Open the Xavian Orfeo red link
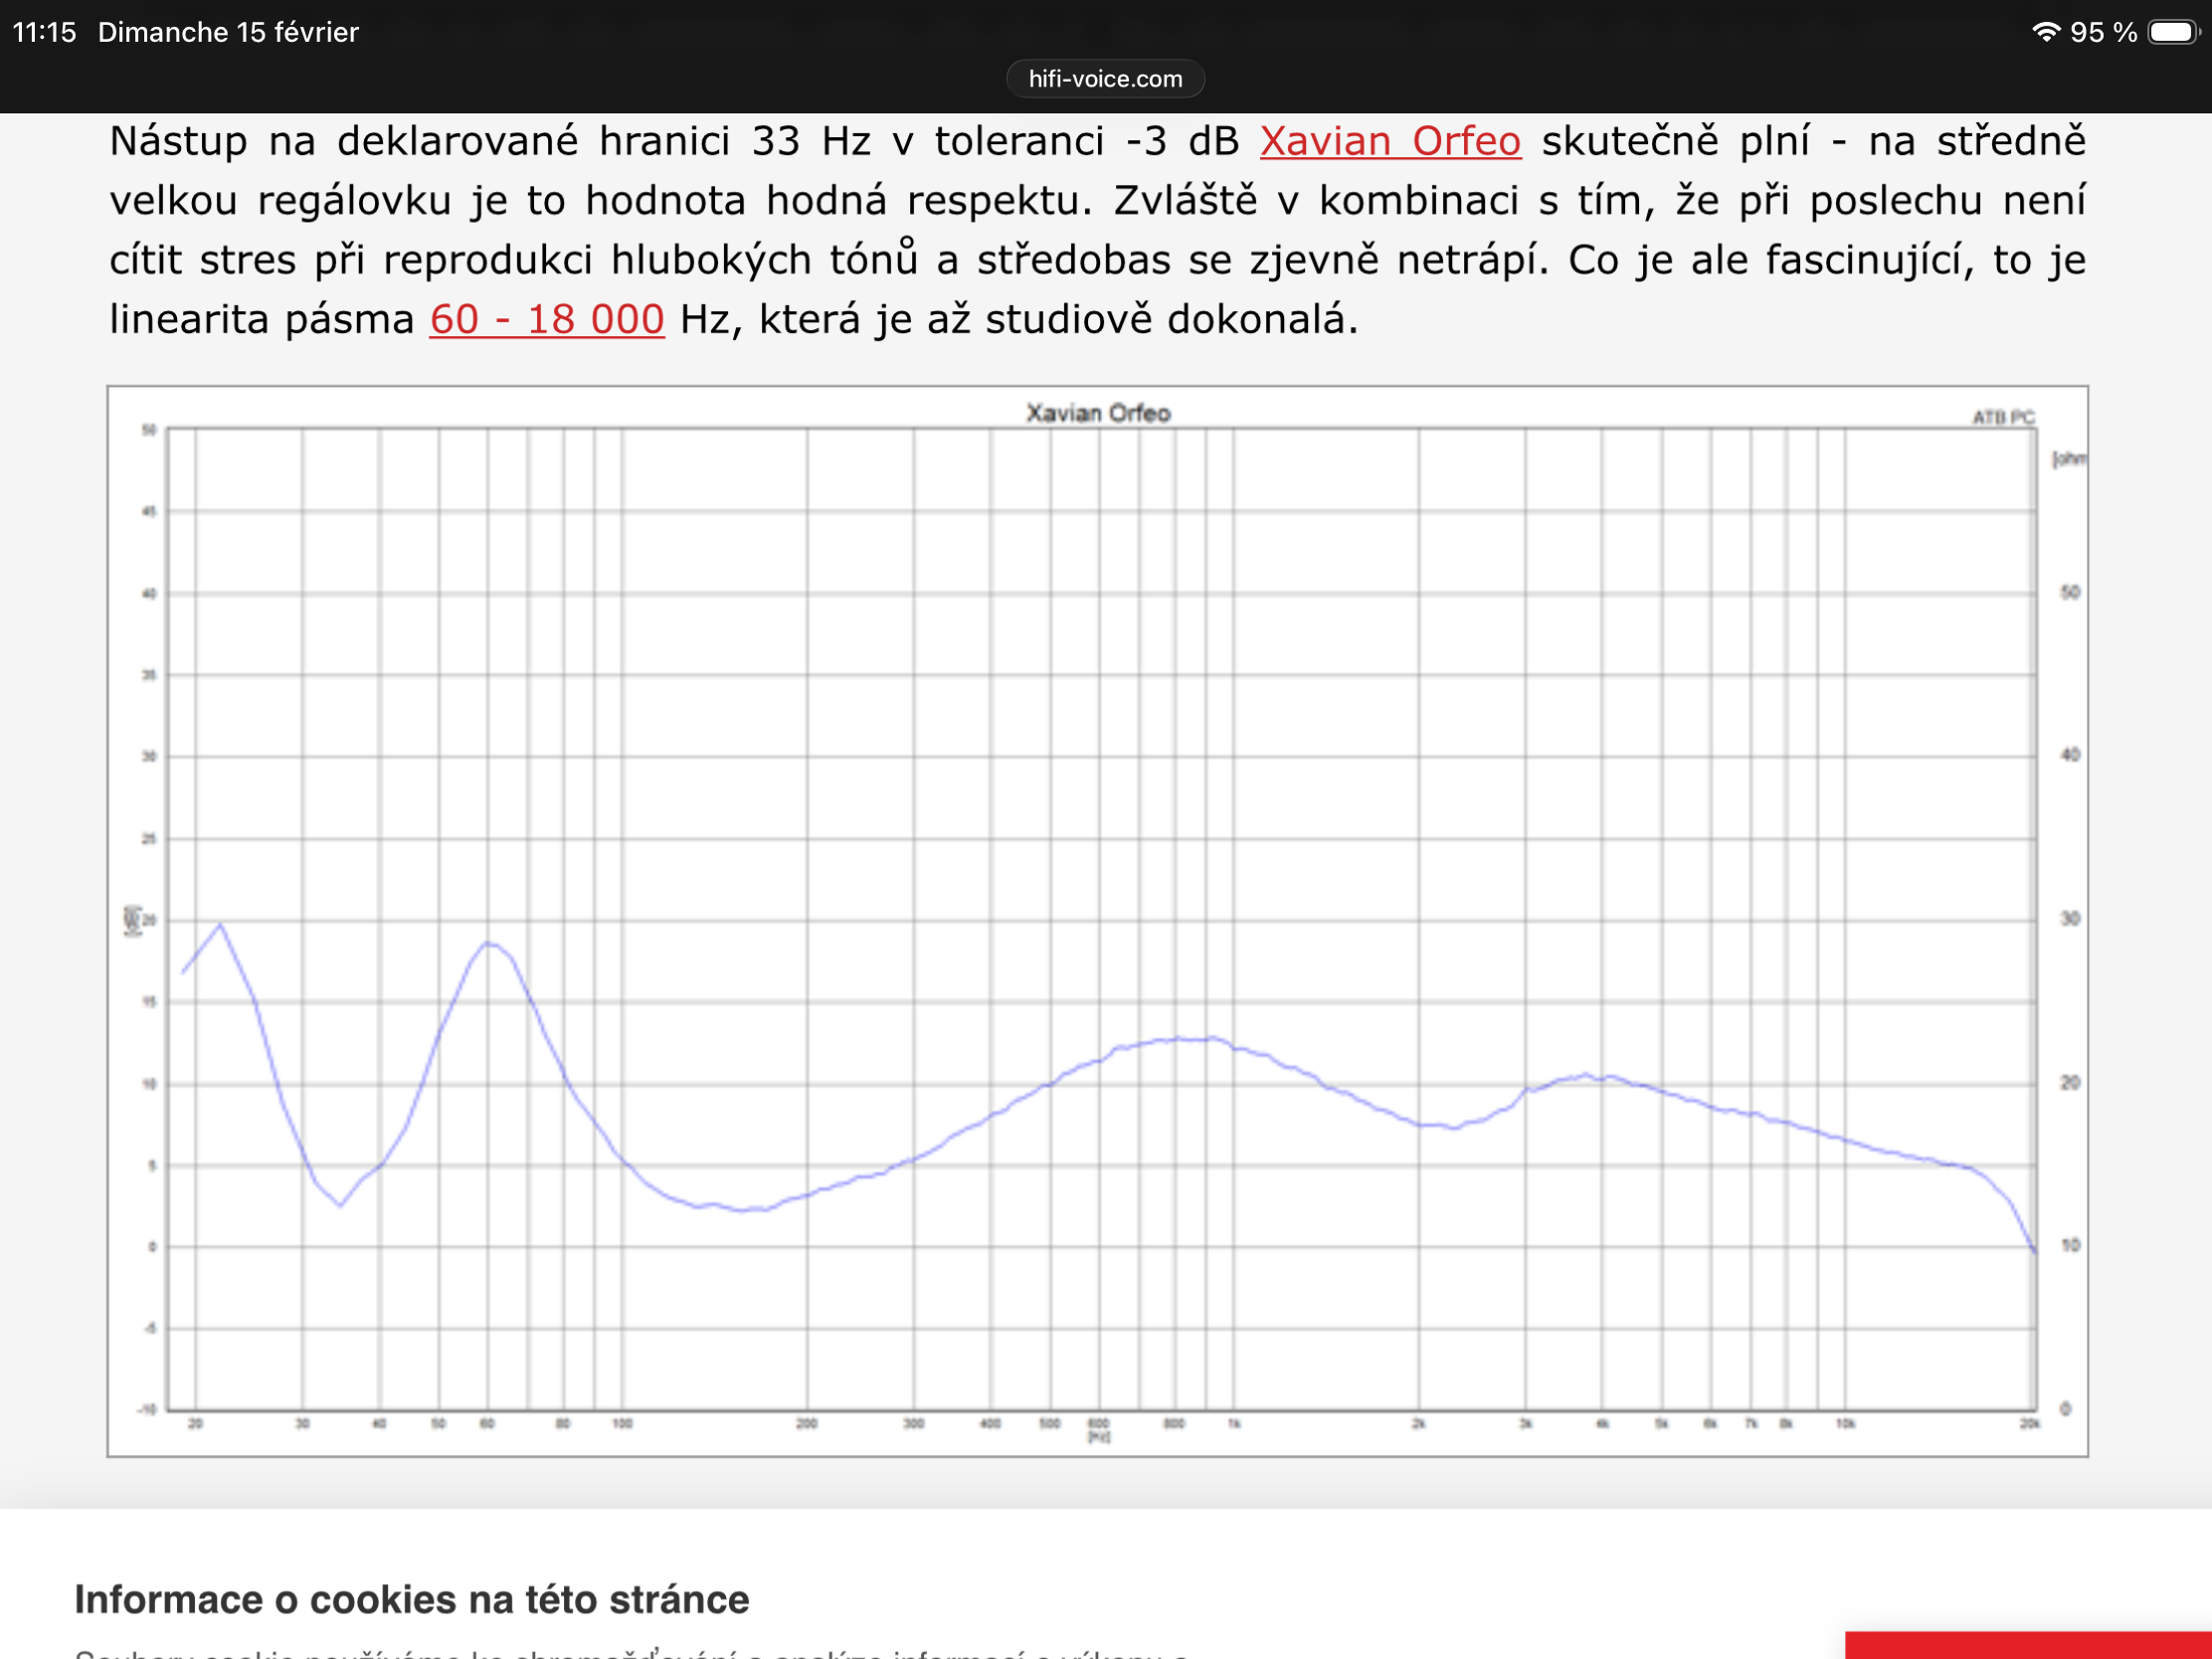The height and width of the screenshot is (1659, 2212). (1389, 141)
